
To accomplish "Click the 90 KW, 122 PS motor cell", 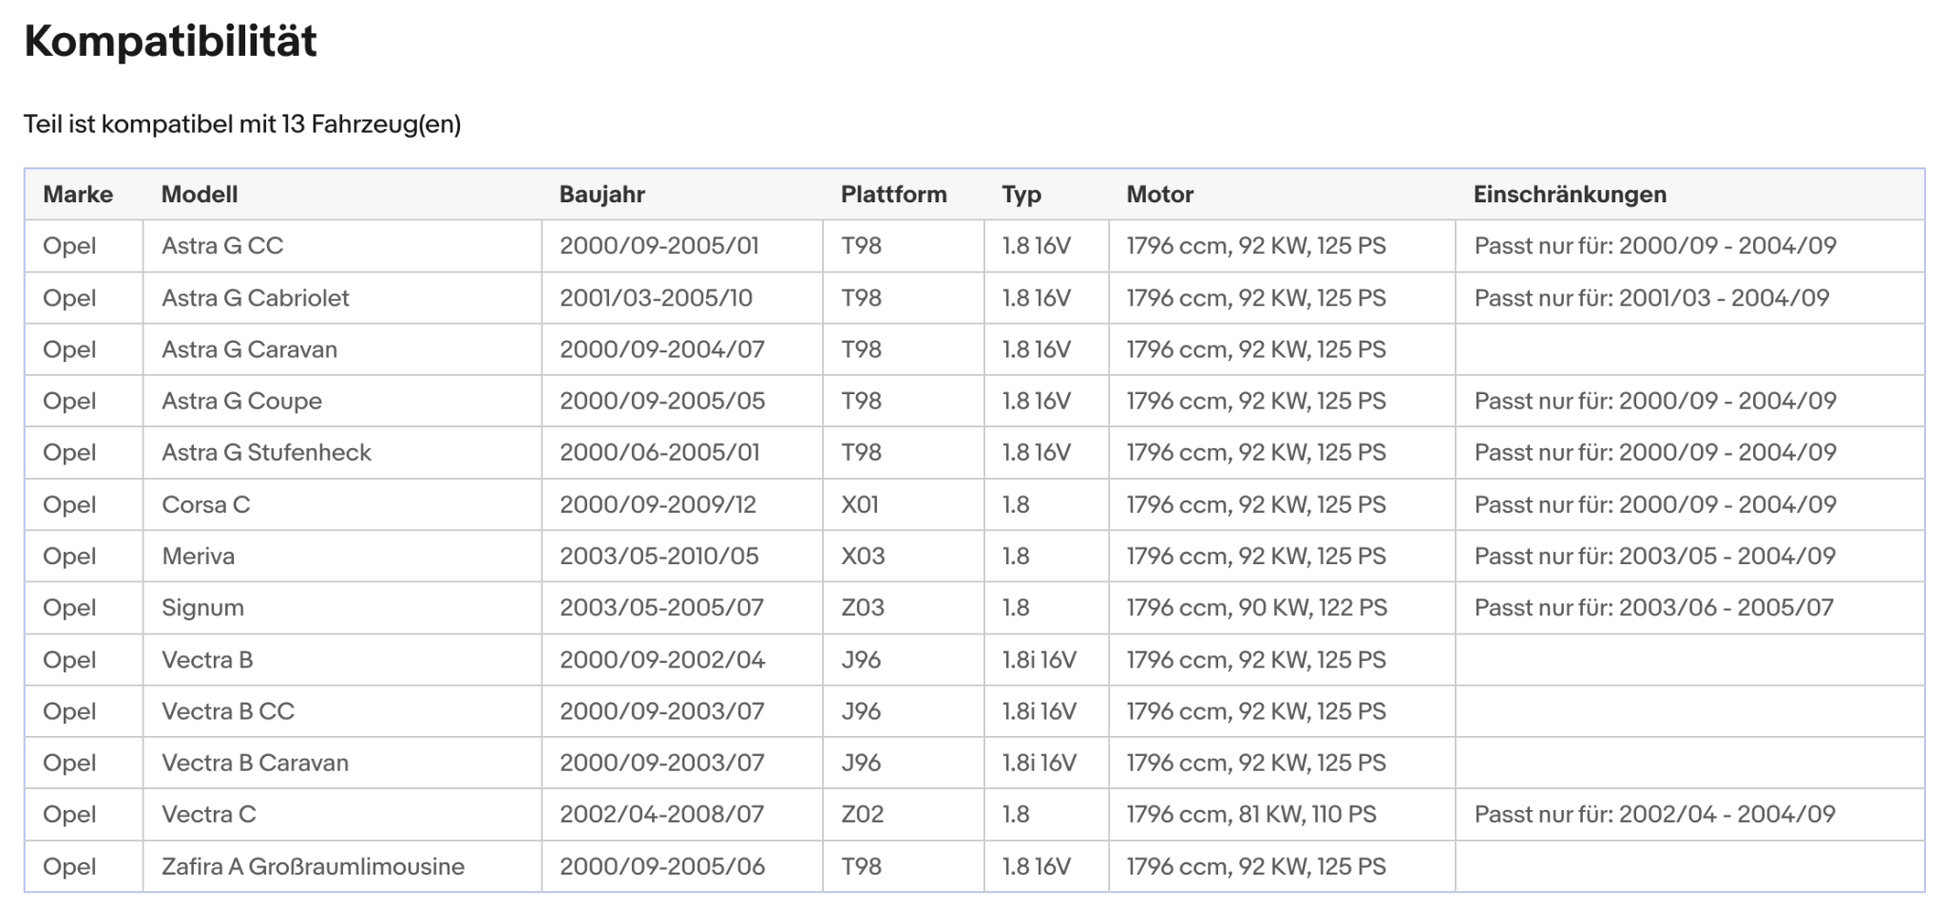I will click(x=1256, y=608).
